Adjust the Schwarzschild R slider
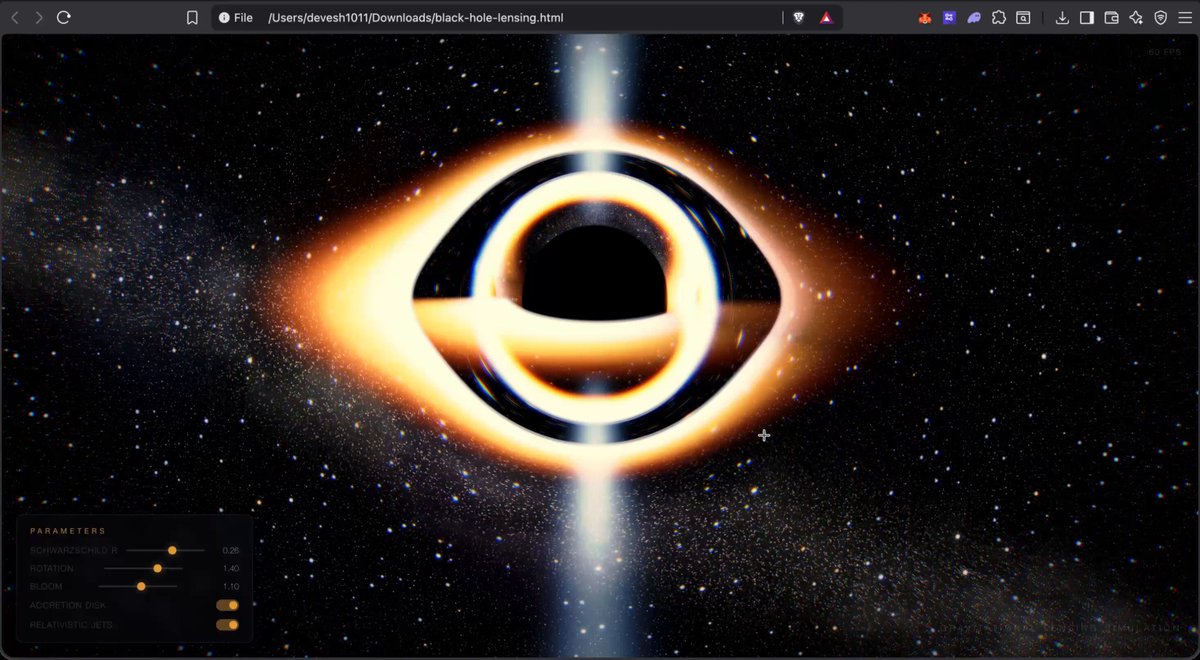 point(165,550)
